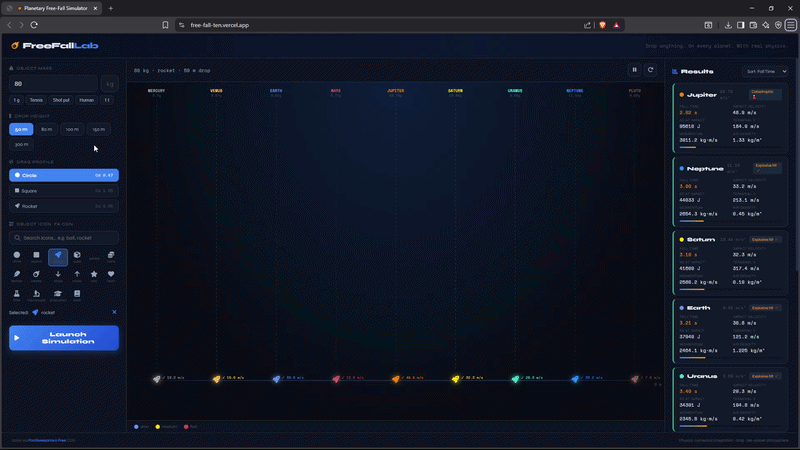Click the Brave Shields icon in the address bar

click(x=602, y=25)
